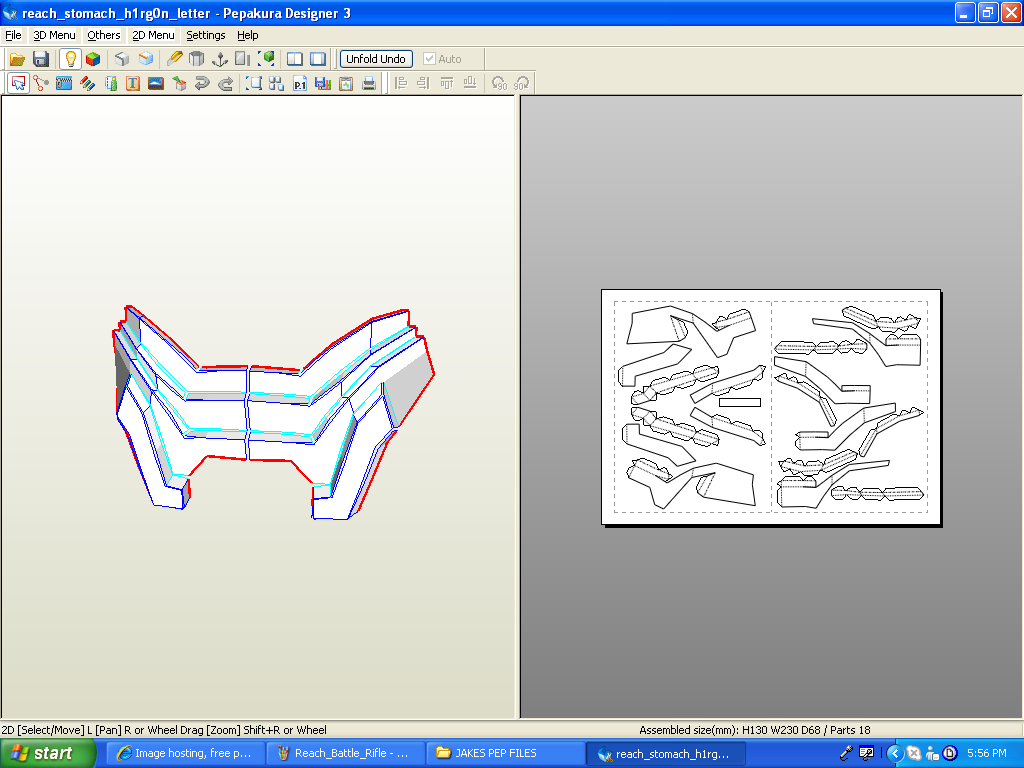This screenshot has height=768, width=1024.
Task: Click the green bottle and paper icon
Action: click(x=110, y=84)
